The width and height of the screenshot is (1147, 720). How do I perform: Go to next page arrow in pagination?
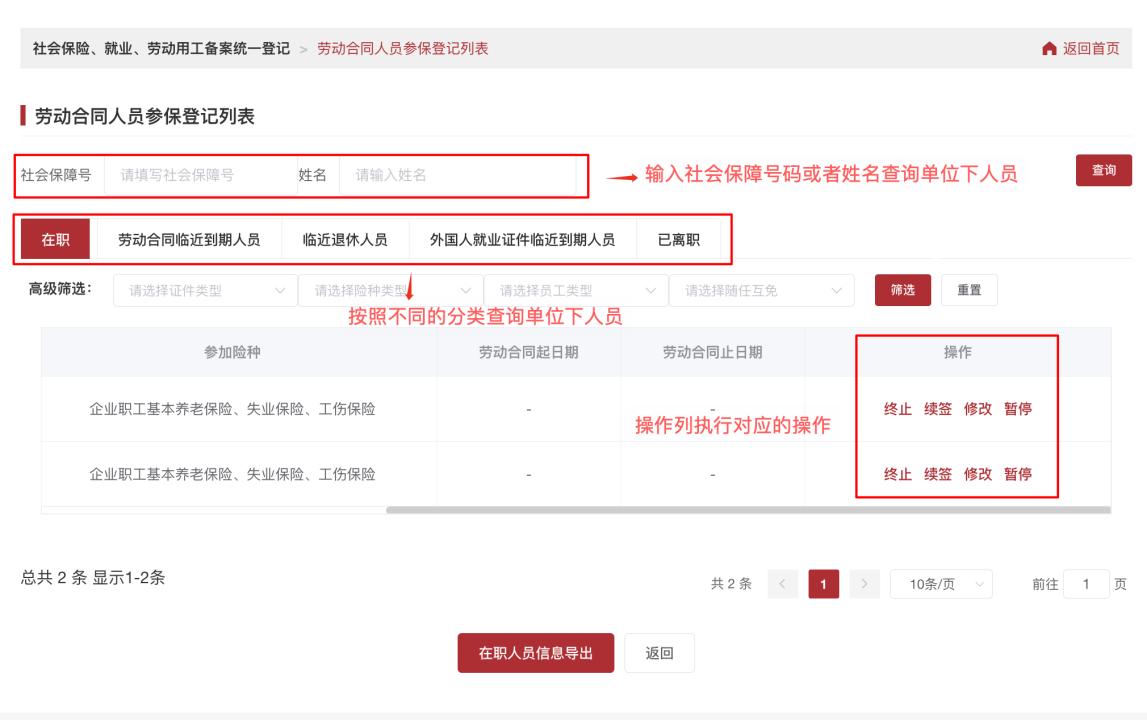(865, 584)
